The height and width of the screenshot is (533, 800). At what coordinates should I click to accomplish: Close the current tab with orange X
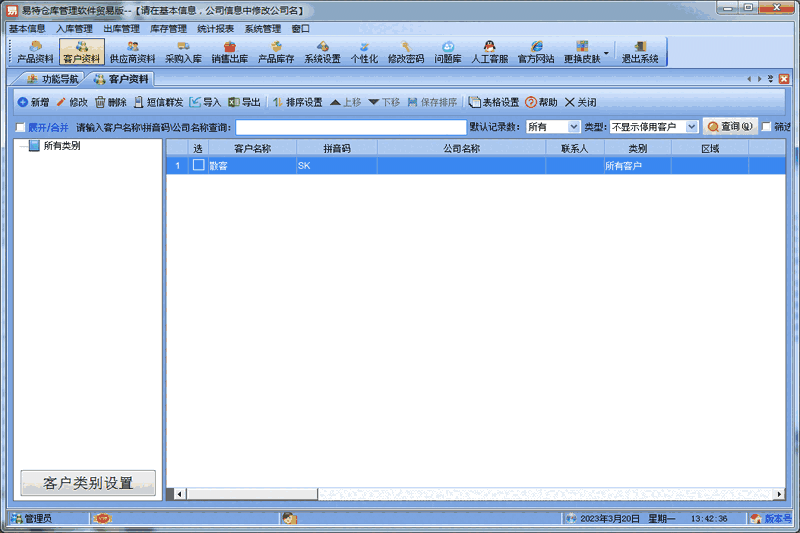(x=784, y=79)
